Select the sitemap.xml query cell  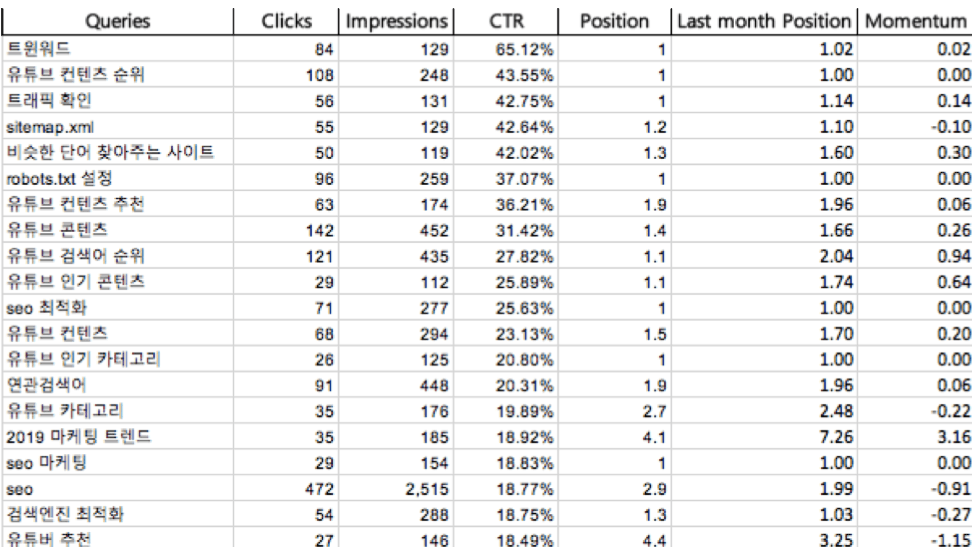118,127
